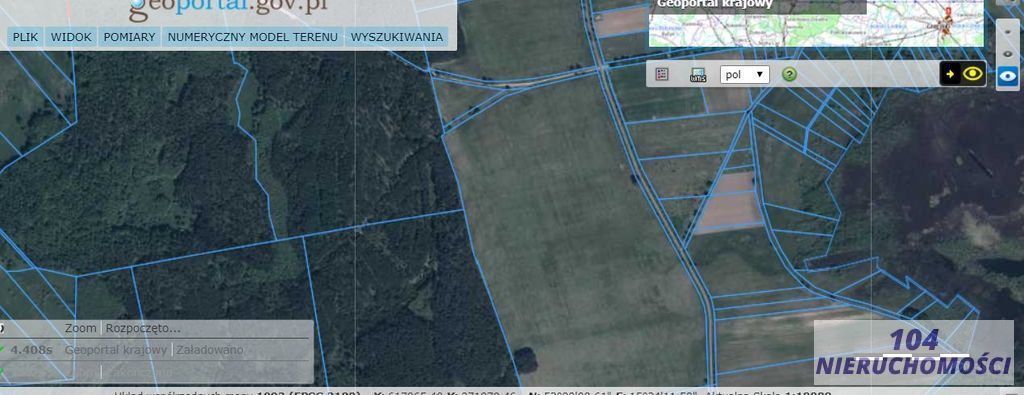Click the green help question mark
Image resolution: width=1024 pixels, height=395 pixels.
tap(789, 74)
